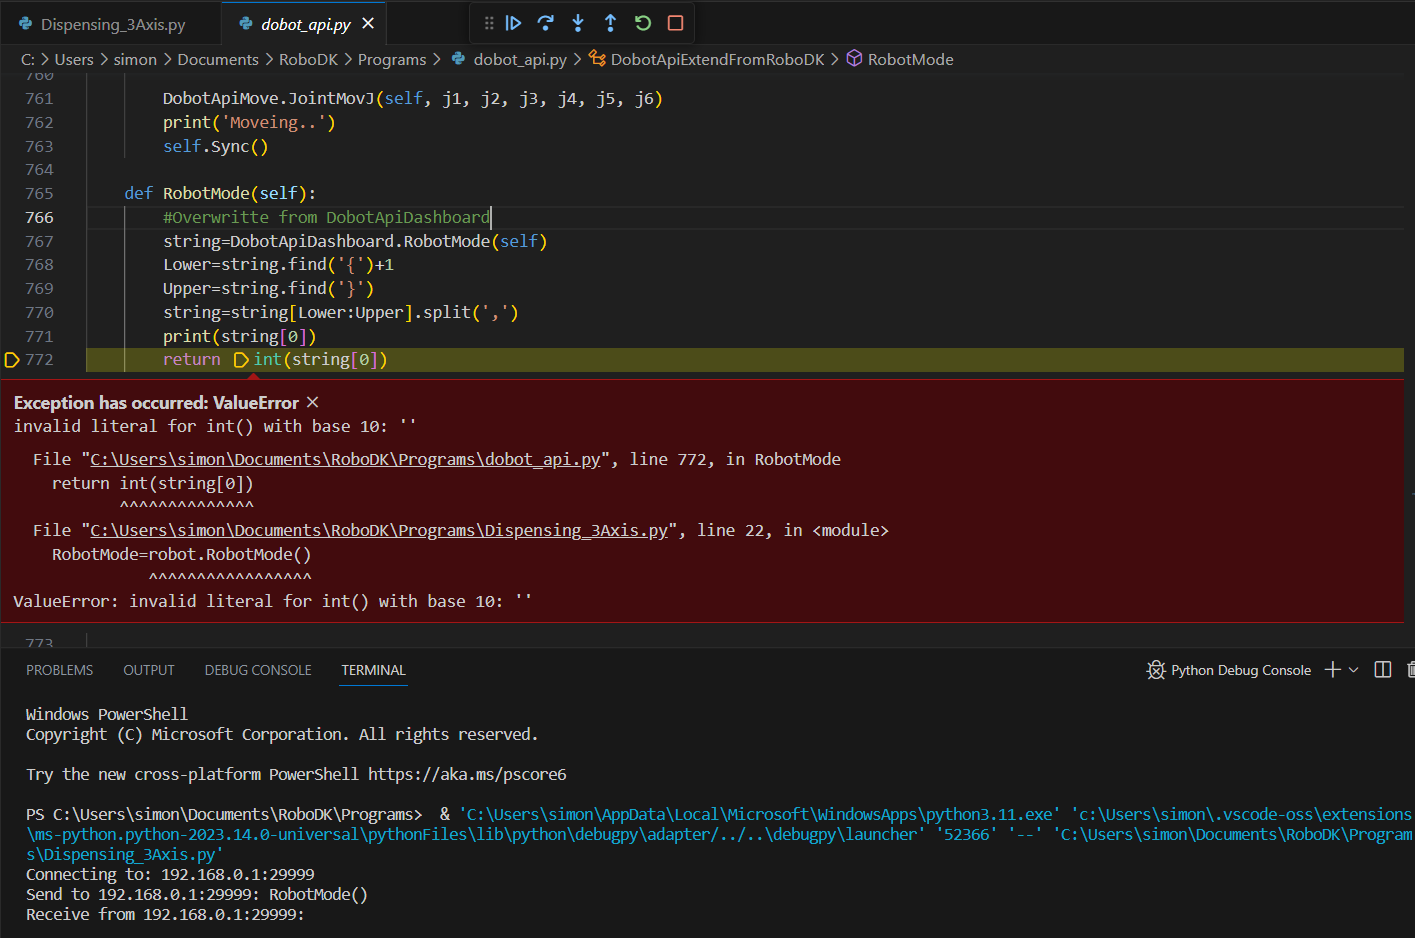Click the Step Out arrow icon
The image size is (1415, 938).
tap(610, 23)
